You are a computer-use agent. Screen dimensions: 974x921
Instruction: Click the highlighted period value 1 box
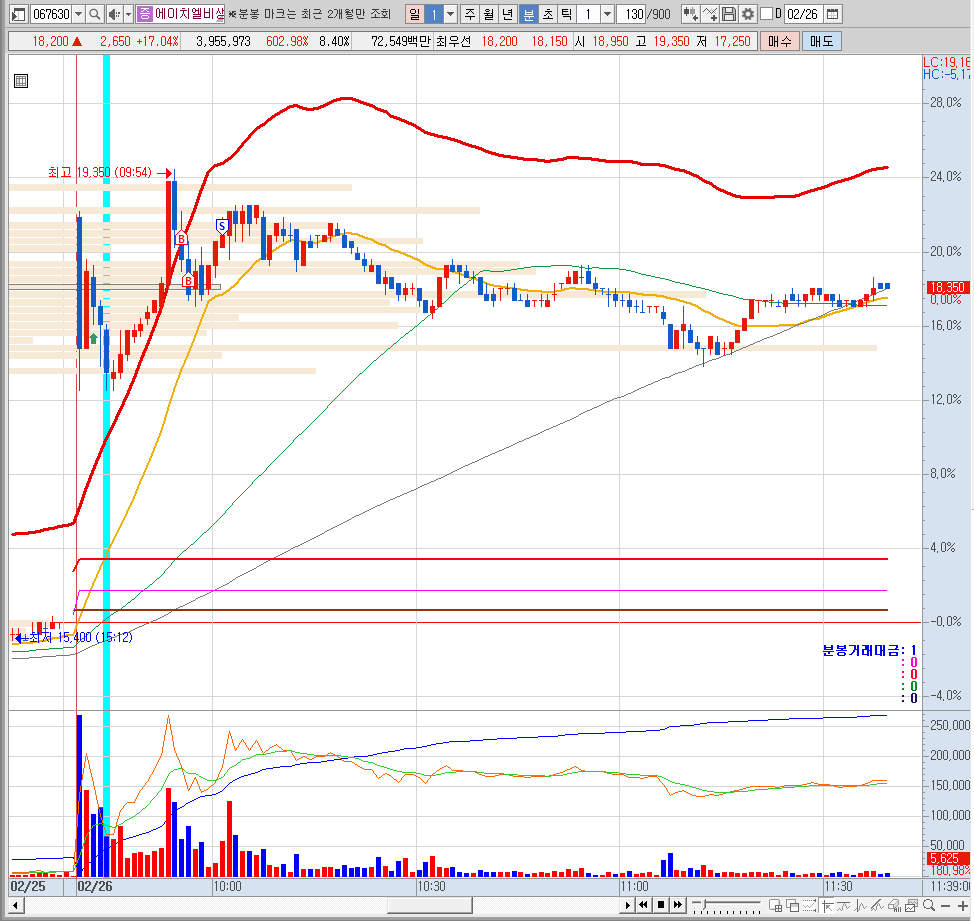(434, 14)
